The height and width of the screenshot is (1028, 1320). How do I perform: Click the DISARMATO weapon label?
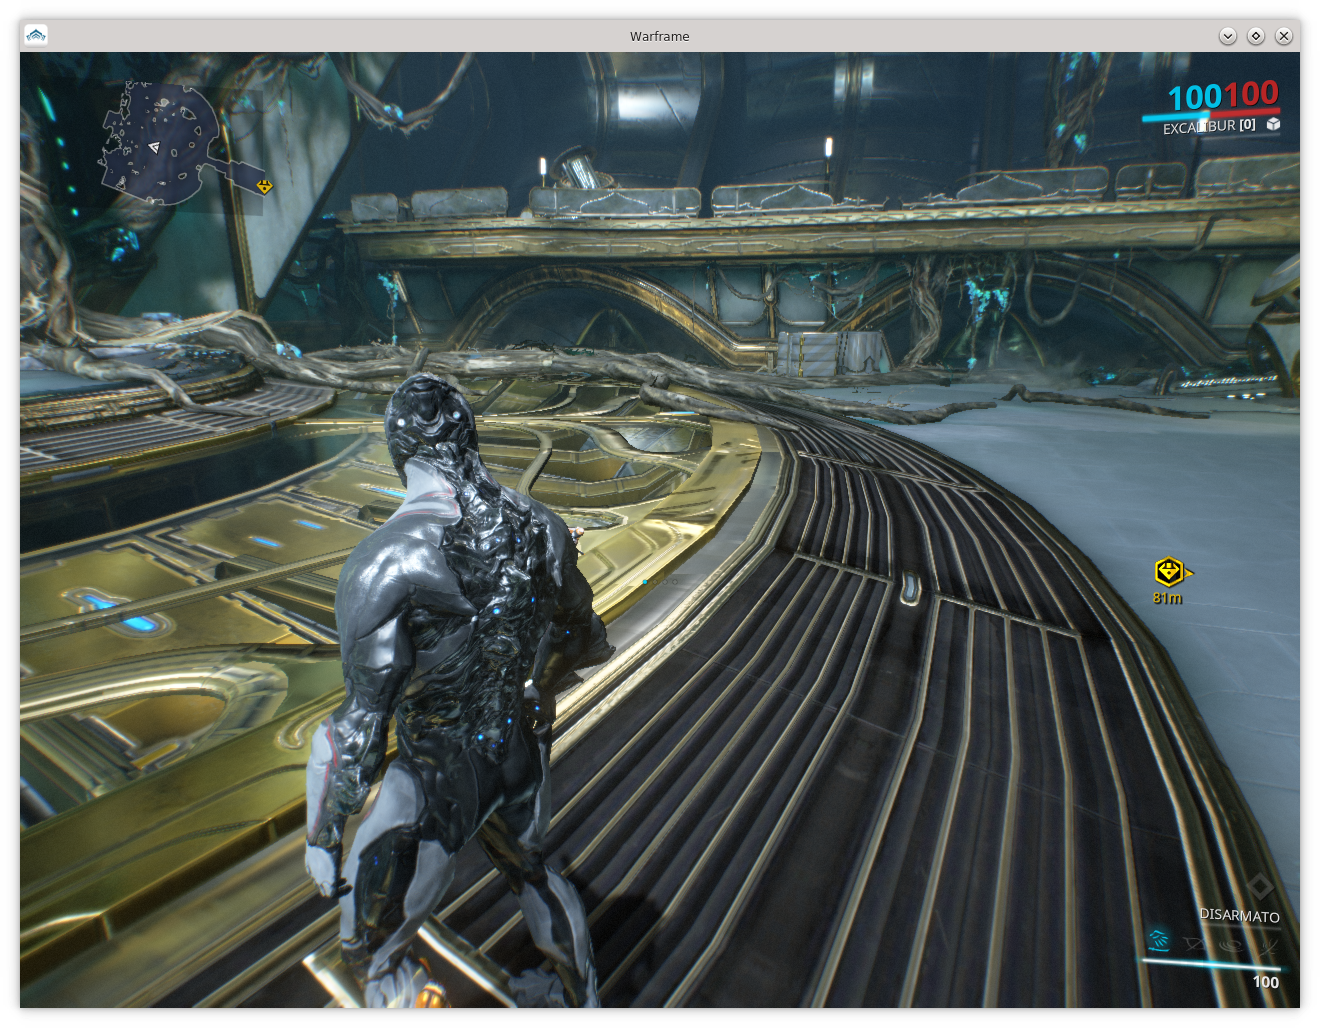pos(1240,915)
